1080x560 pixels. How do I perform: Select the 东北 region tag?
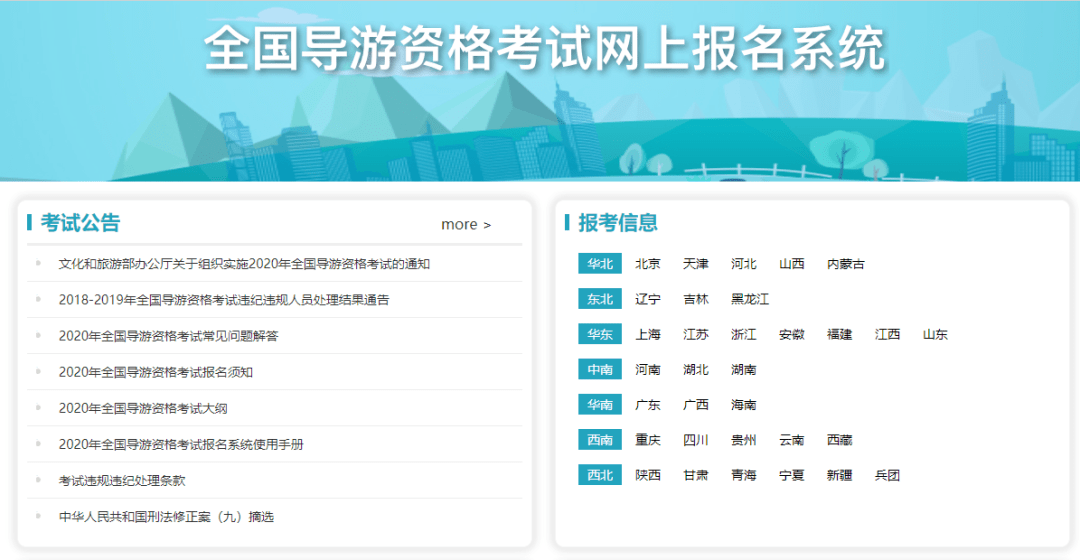(x=600, y=299)
